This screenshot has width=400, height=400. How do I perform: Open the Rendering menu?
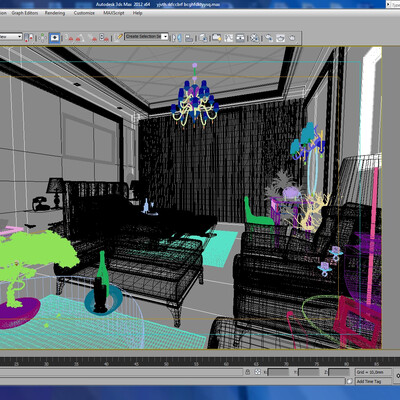pos(55,13)
